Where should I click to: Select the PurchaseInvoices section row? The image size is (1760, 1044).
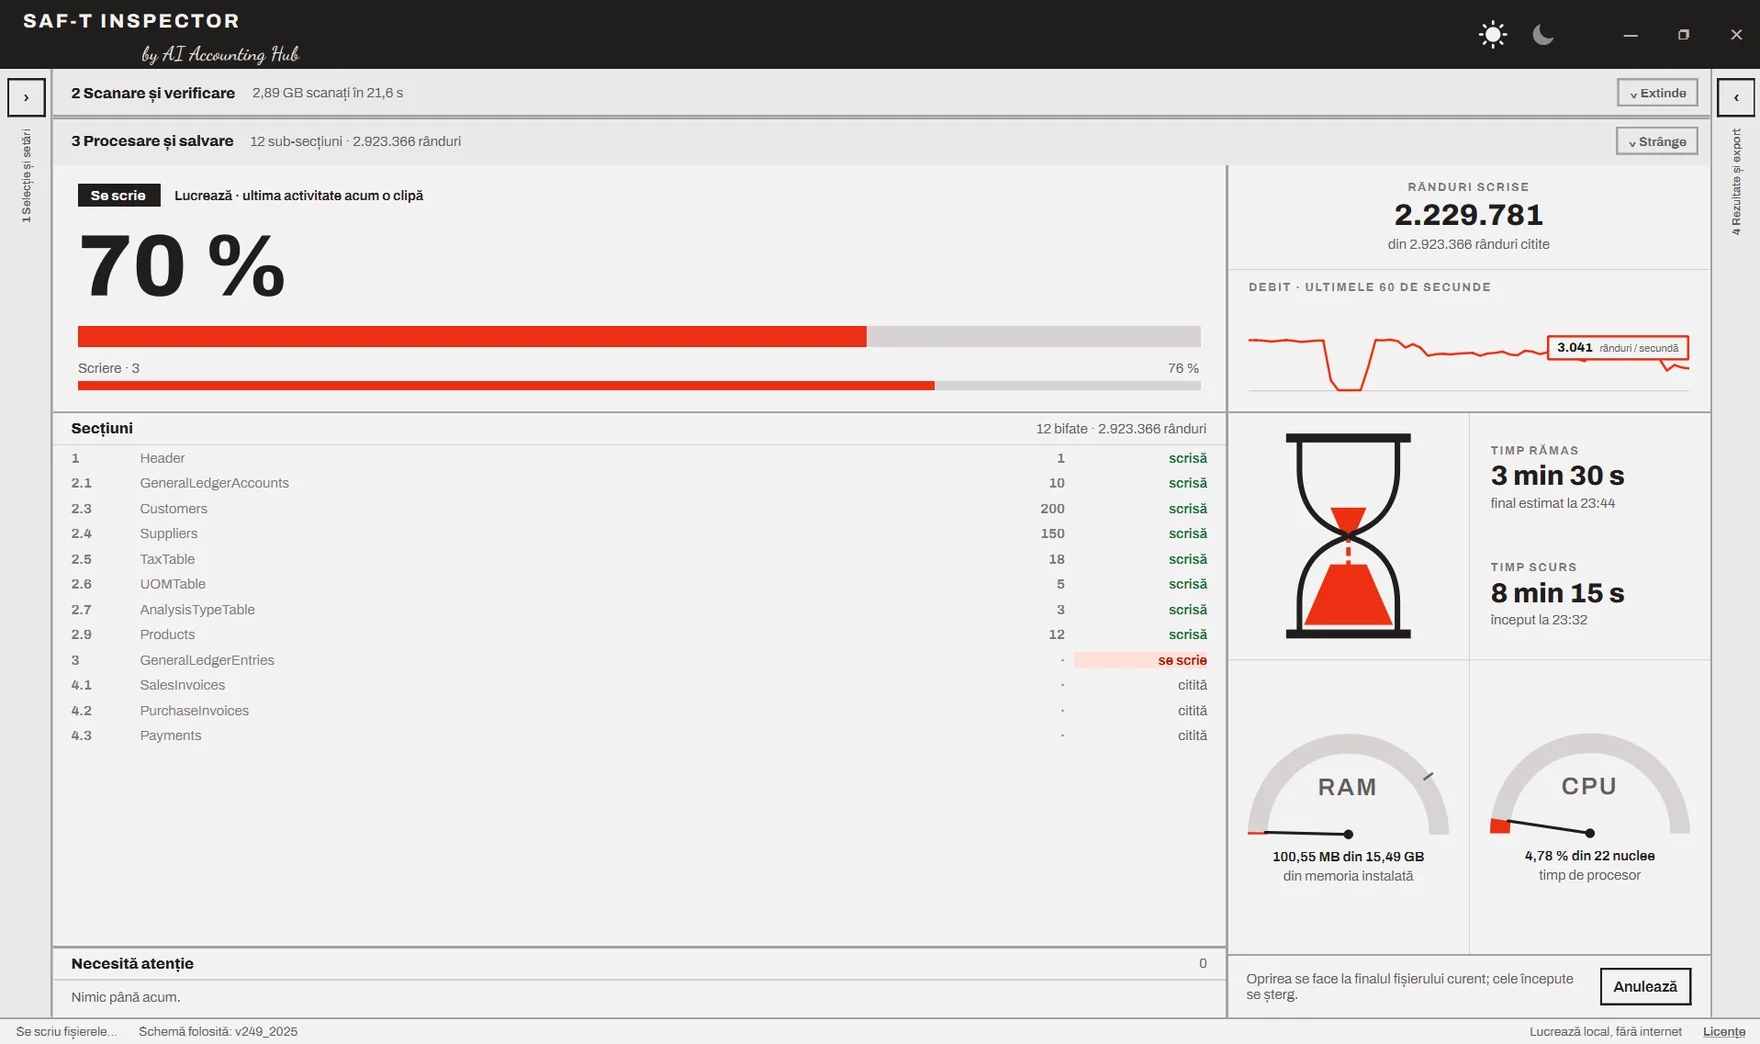639,710
